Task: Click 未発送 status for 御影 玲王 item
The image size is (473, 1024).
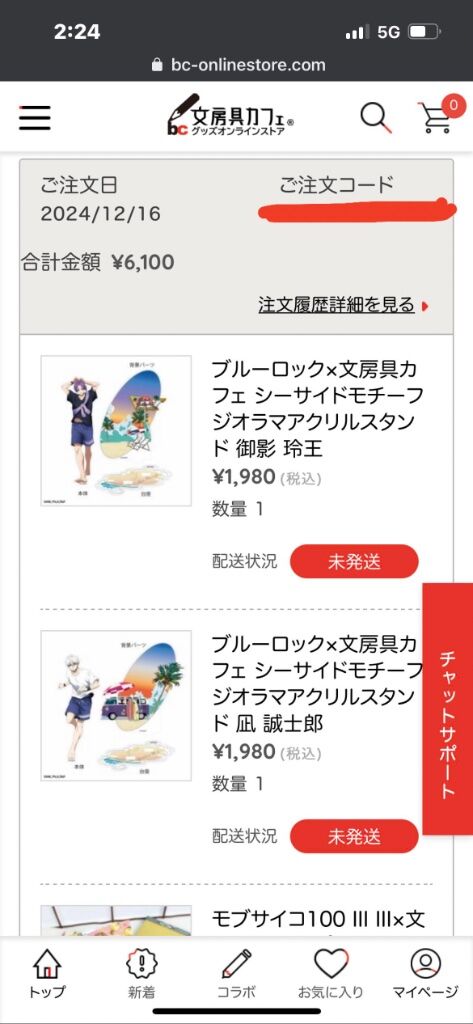Action: [x=354, y=562]
